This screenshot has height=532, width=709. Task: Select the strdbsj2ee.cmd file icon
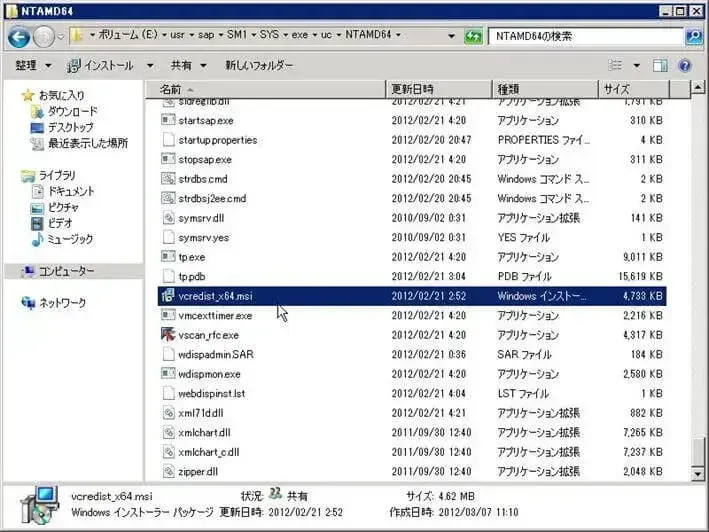168,198
